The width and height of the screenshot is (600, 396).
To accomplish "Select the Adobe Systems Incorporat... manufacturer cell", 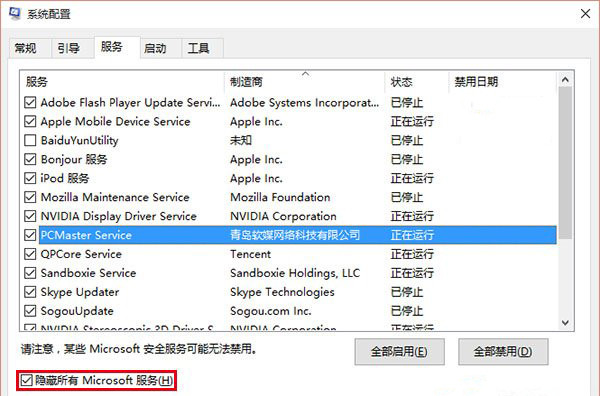I will tap(304, 103).
